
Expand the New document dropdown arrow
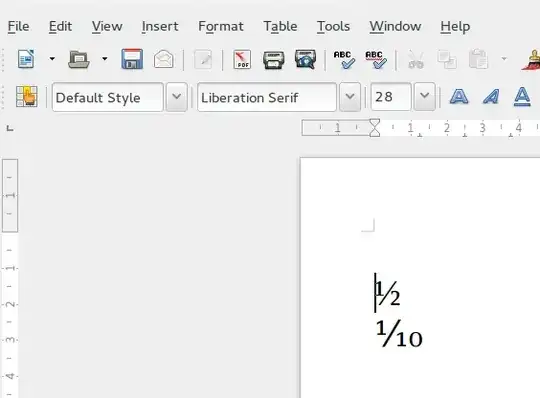coord(52,59)
